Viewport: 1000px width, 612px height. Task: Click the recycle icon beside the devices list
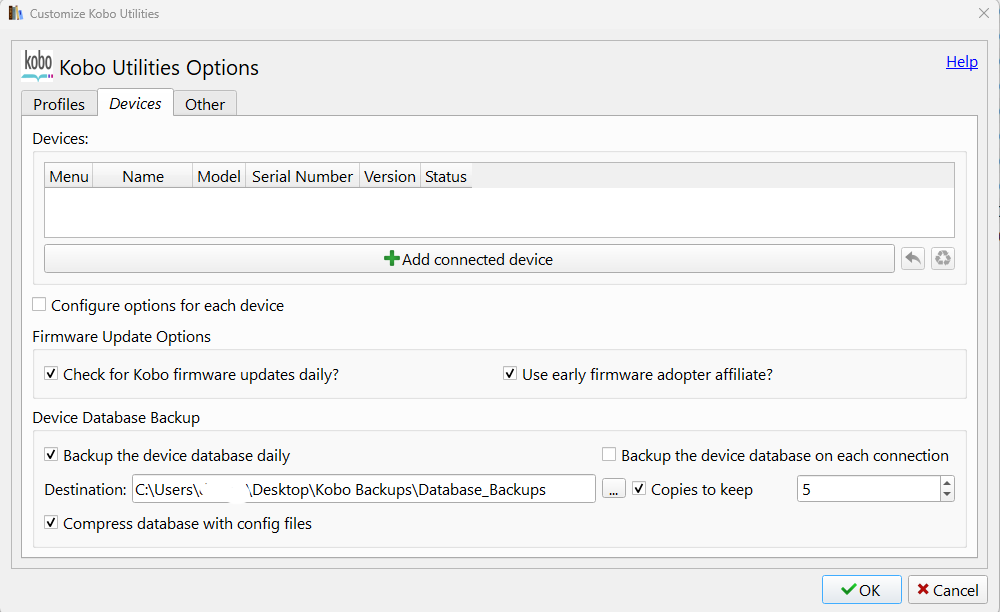[x=943, y=259]
